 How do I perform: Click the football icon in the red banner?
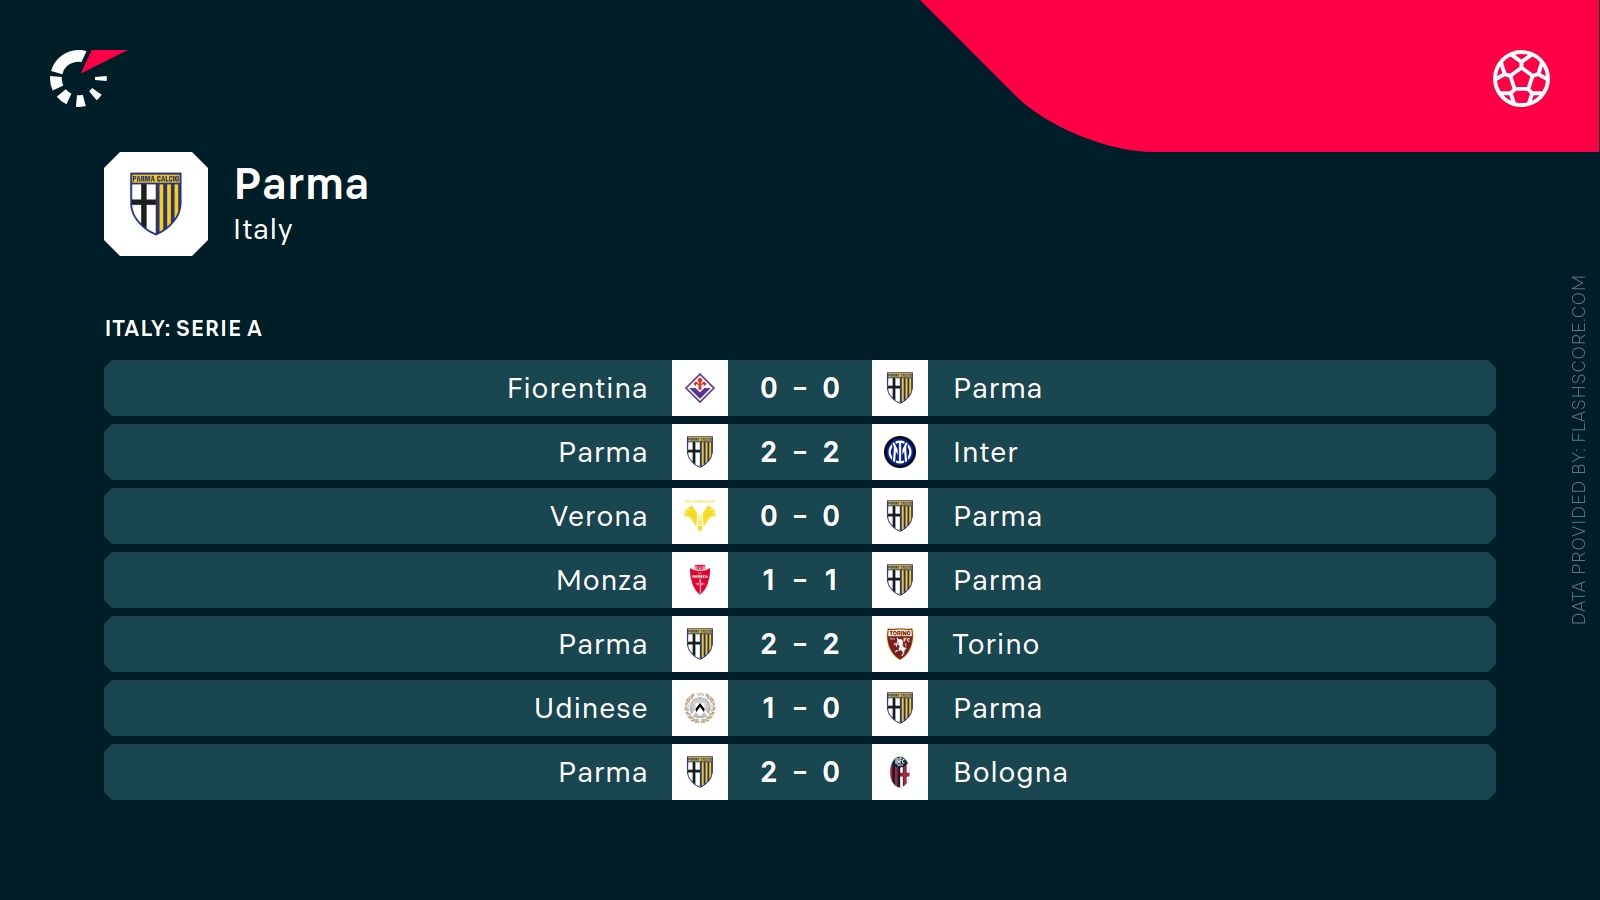(x=1521, y=78)
